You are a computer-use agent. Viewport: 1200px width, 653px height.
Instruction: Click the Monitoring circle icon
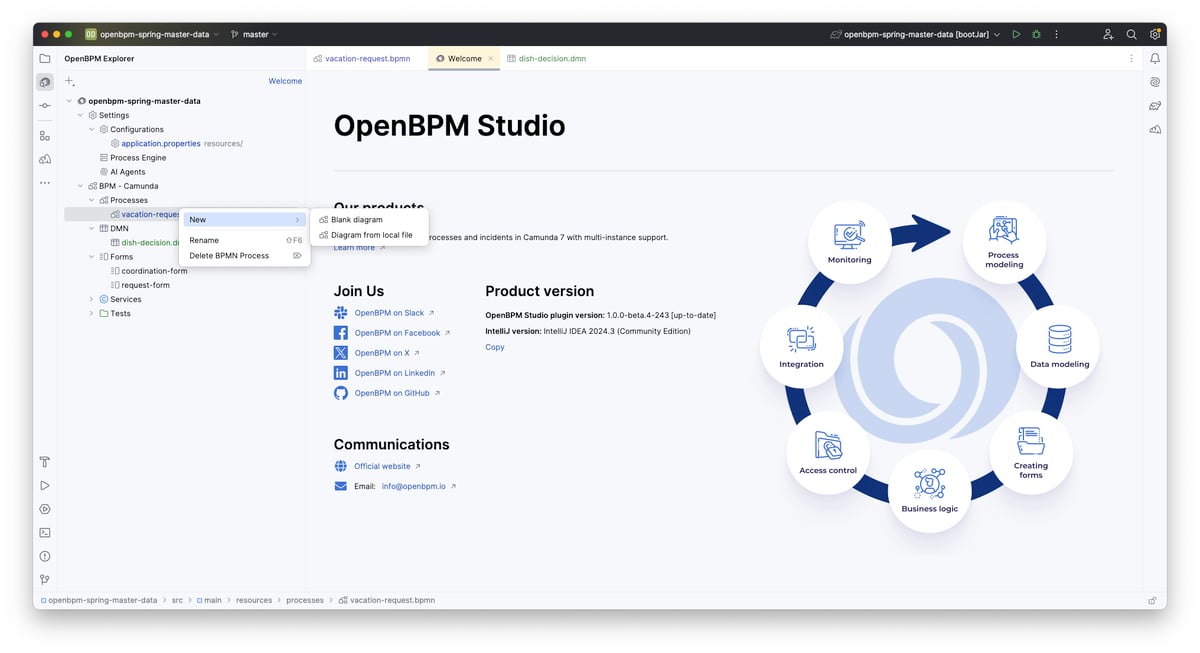(x=849, y=243)
